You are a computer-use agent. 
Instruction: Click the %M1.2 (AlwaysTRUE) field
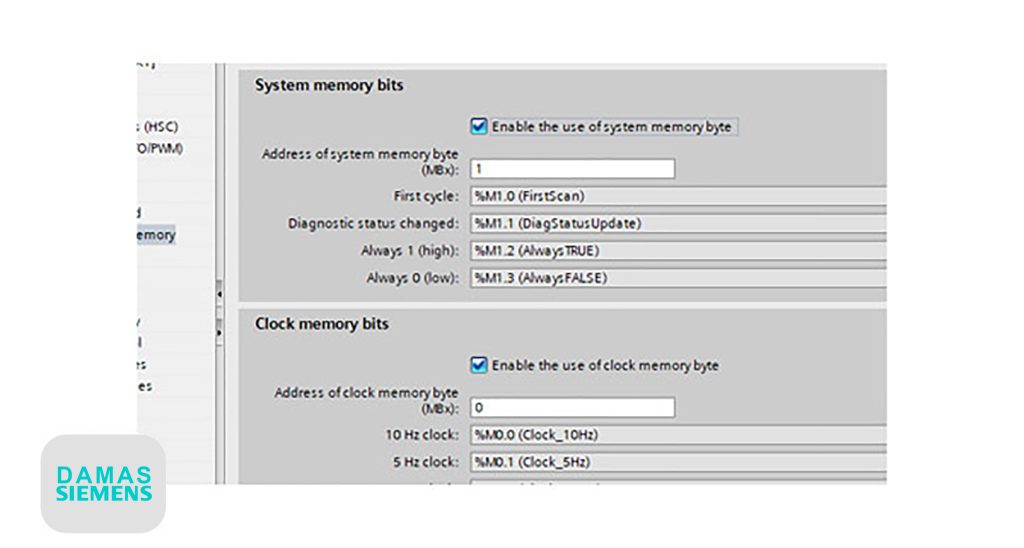(678, 250)
